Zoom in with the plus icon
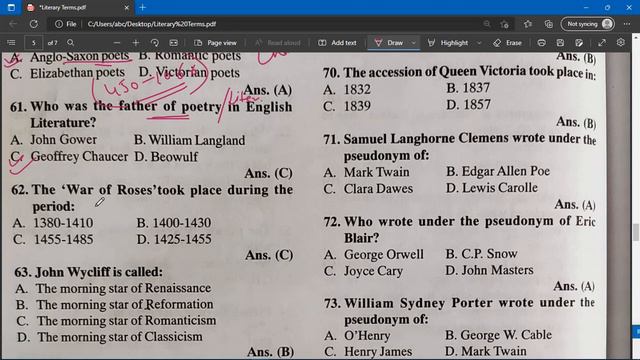Image resolution: width=640 pixels, height=360 pixels. pos(136,42)
